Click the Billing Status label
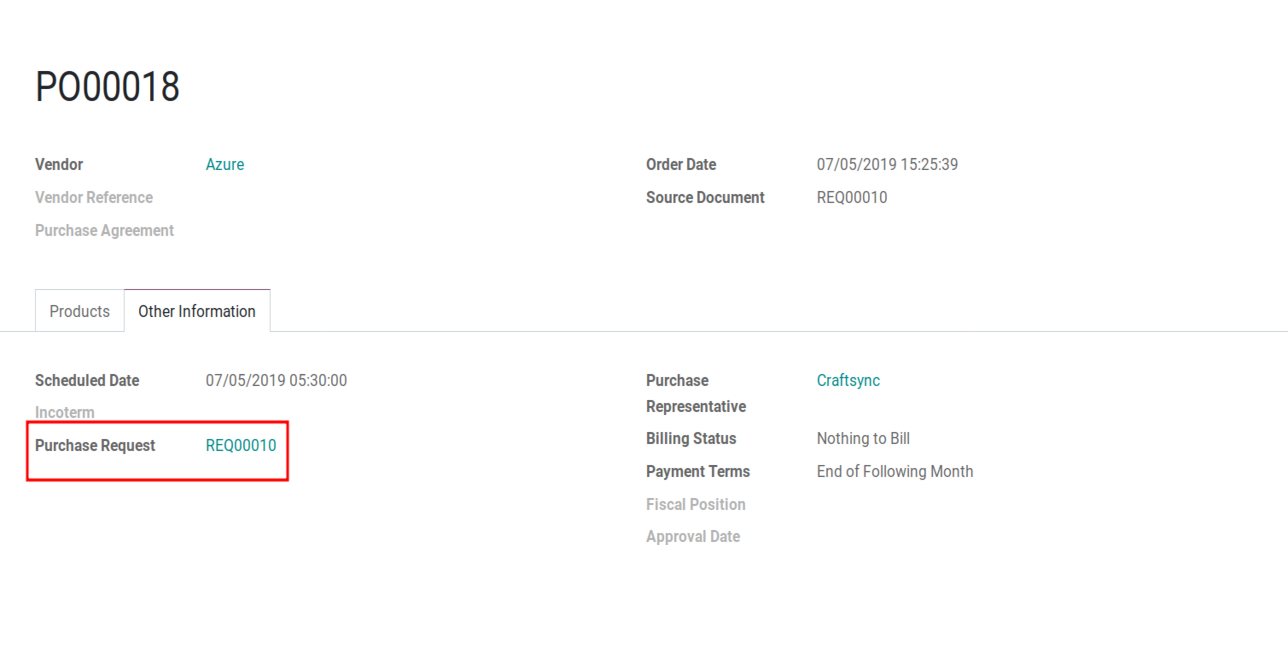Image resolution: width=1288 pixels, height=663 pixels. (691, 439)
